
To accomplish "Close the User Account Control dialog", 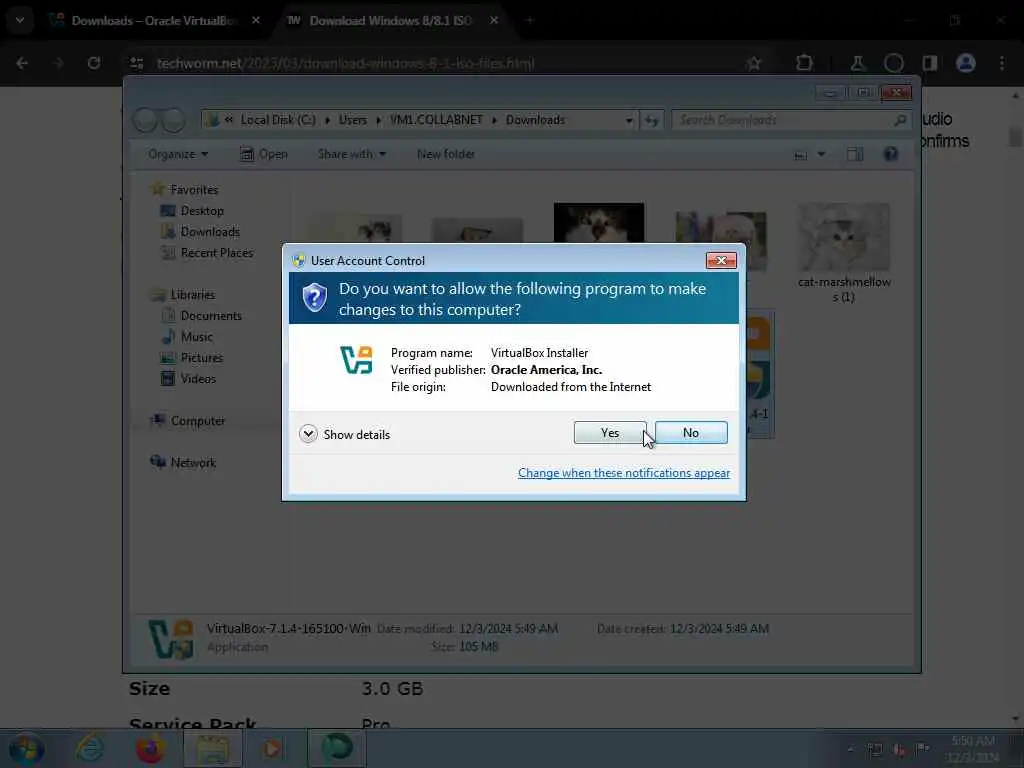I will pyautogui.click(x=721, y=261).
